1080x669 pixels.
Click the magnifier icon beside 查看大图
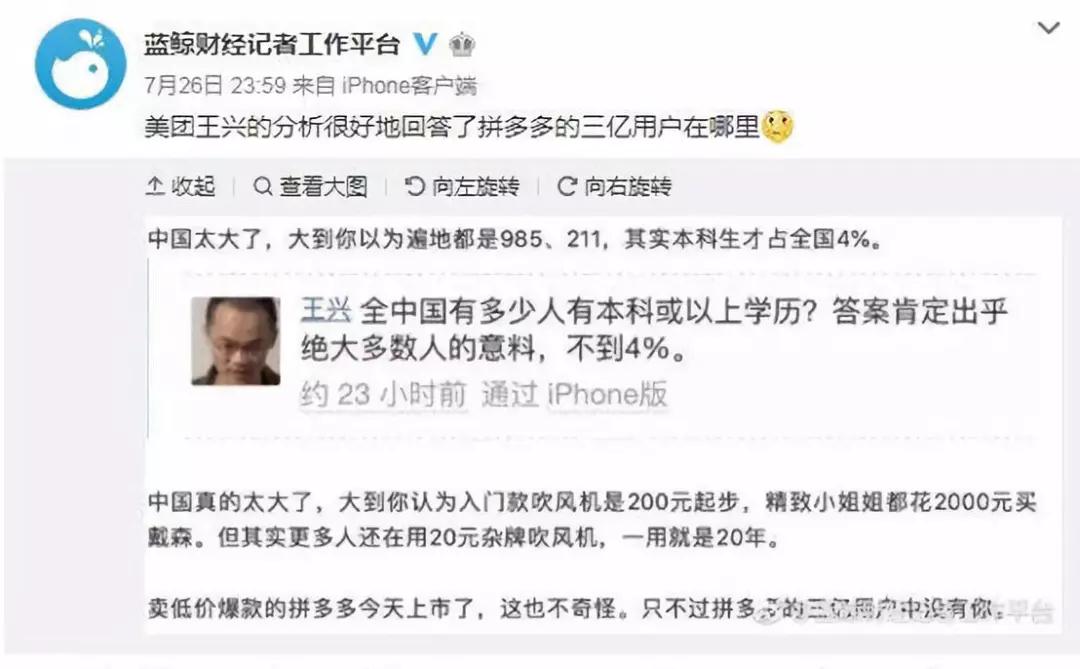pos(262,186)
